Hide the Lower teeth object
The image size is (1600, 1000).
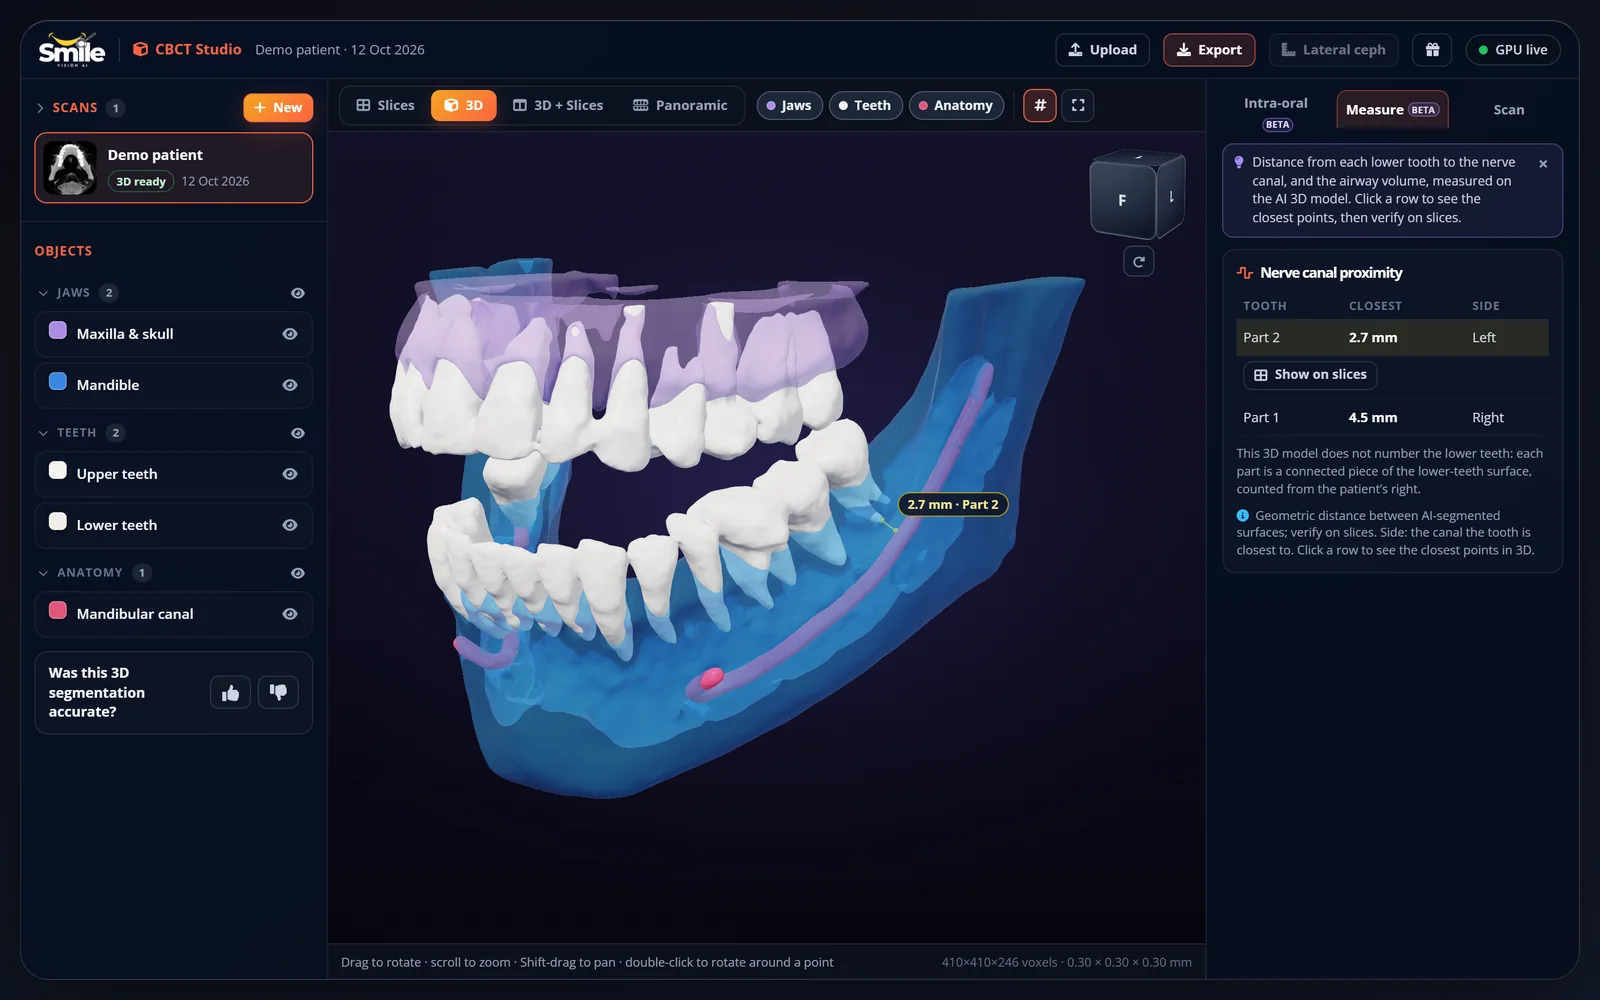point(290,525)
